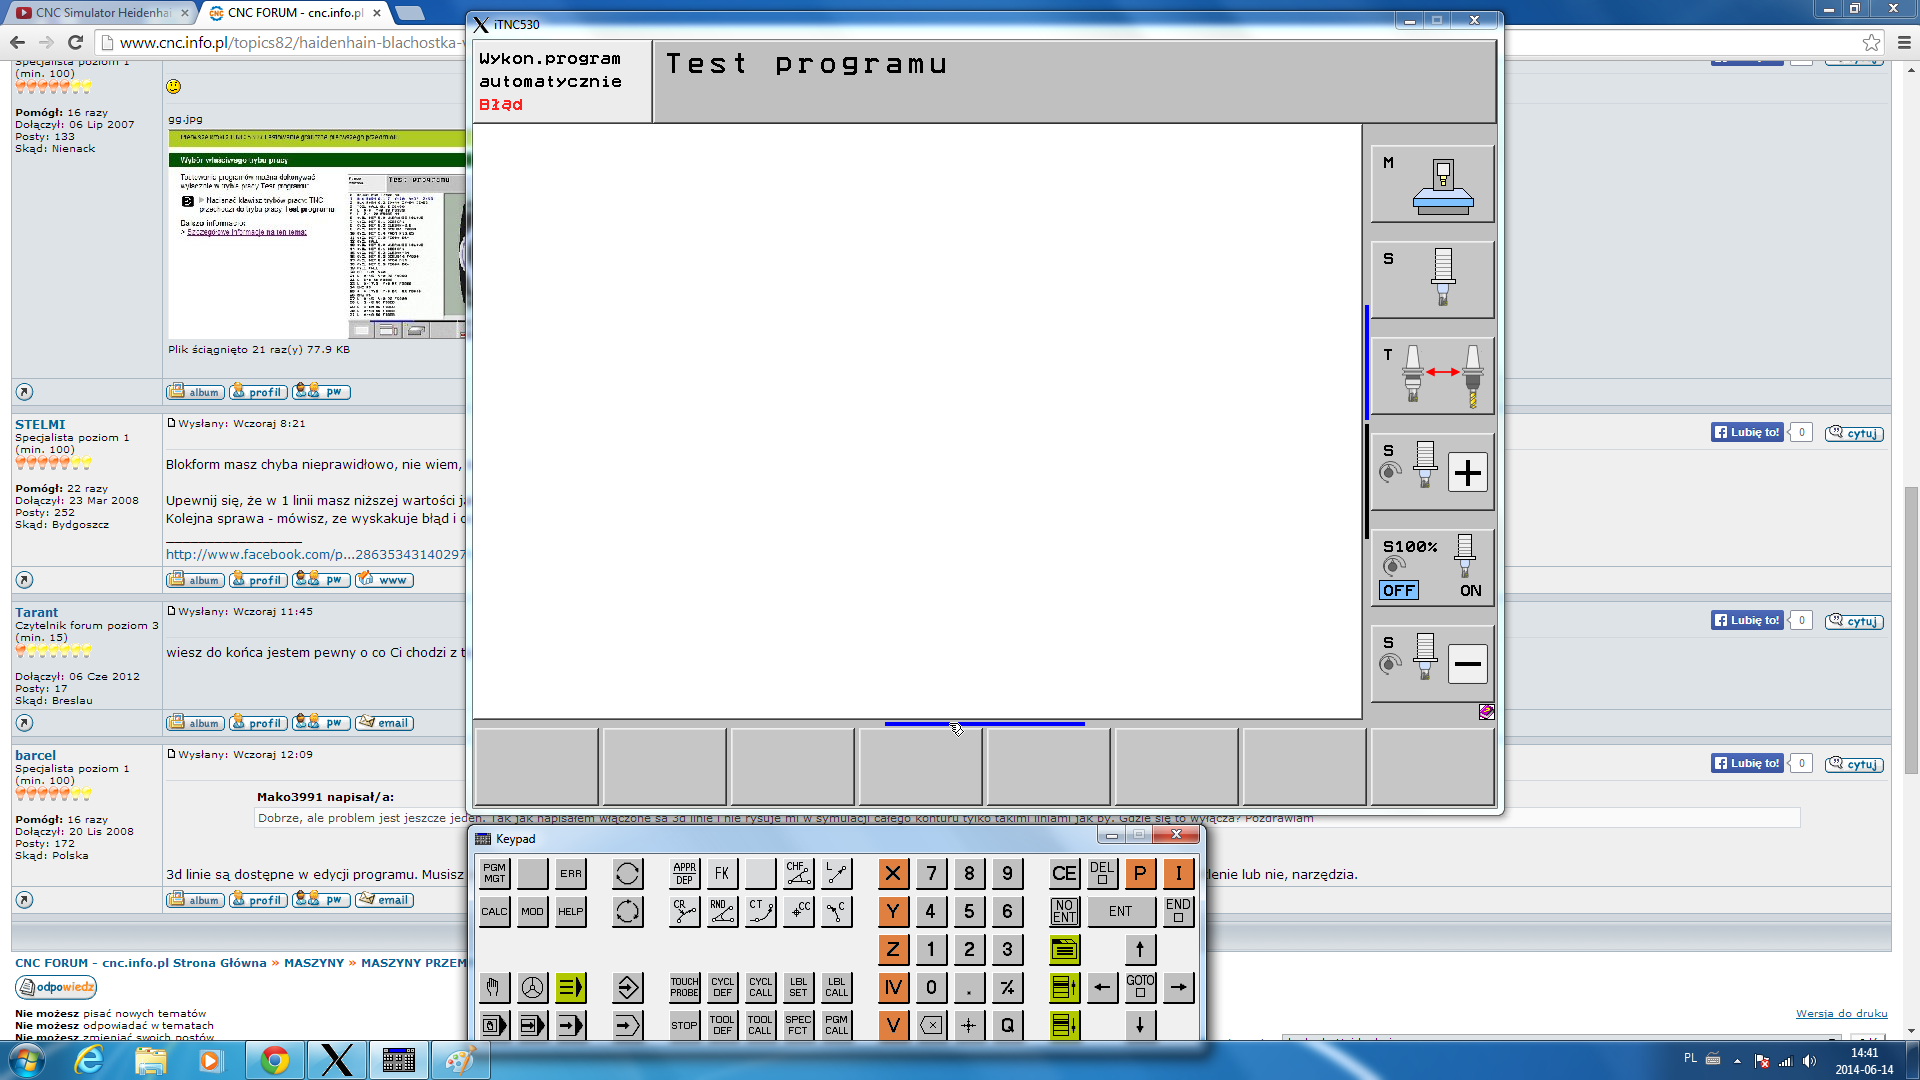Select green programming mode key
The image size is (1920, 1080).
point(570,987)
